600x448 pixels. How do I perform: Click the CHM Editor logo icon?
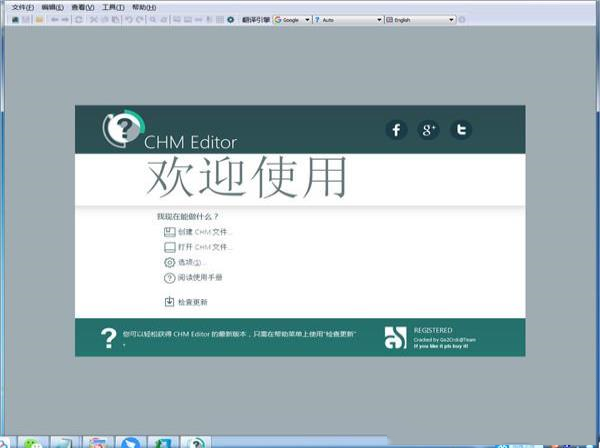point(123,129)
